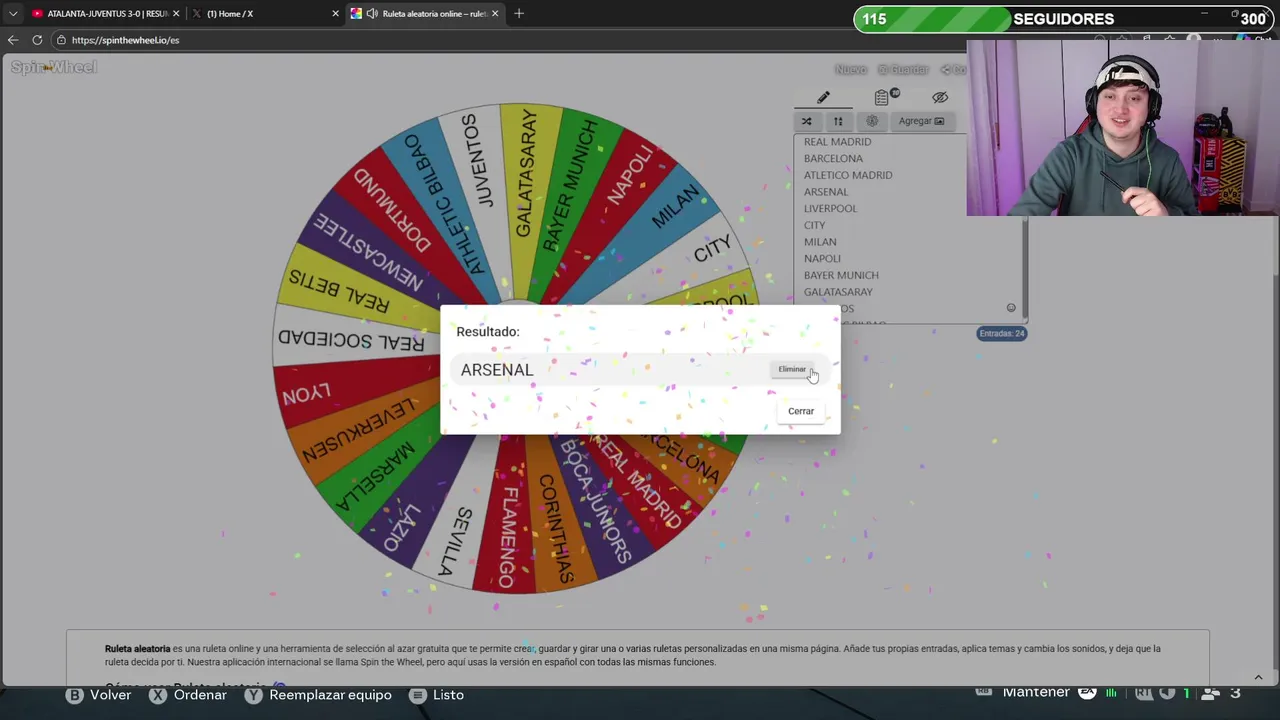Sort the entries list
The width and height of the screenshot is (1280, 720).
(838, 121)
